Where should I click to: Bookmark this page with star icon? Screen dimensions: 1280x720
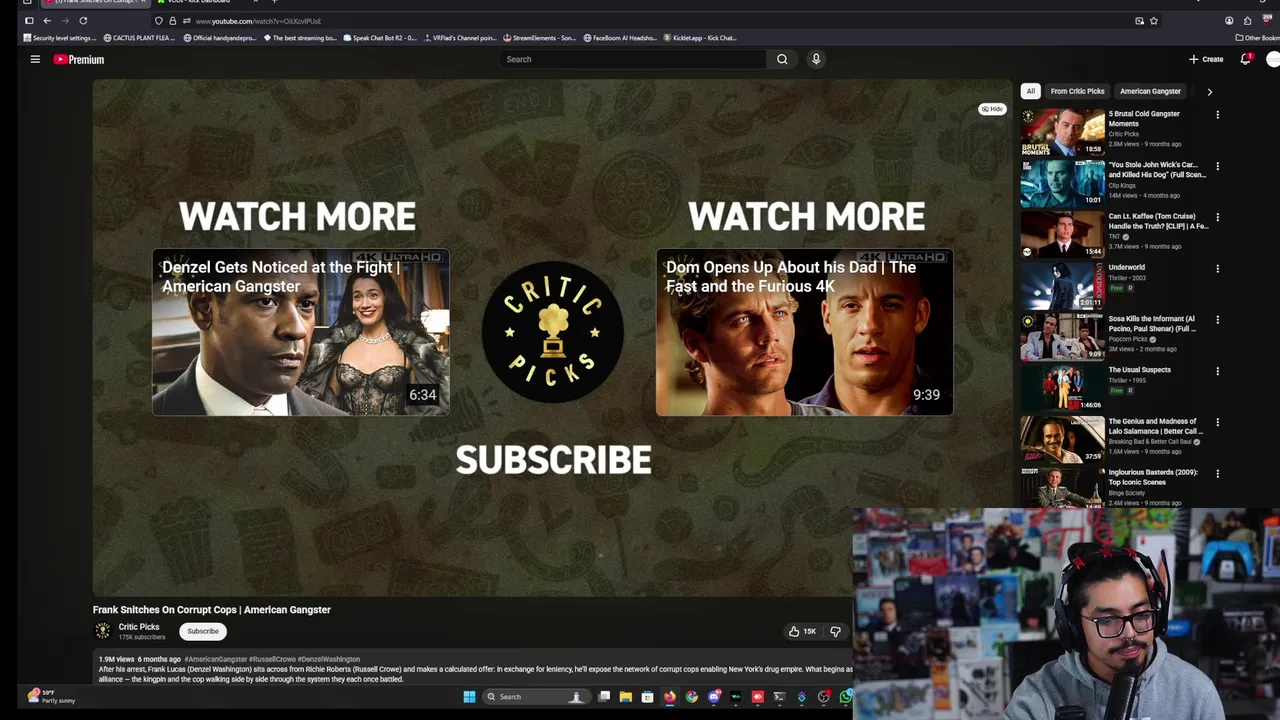1154,21
